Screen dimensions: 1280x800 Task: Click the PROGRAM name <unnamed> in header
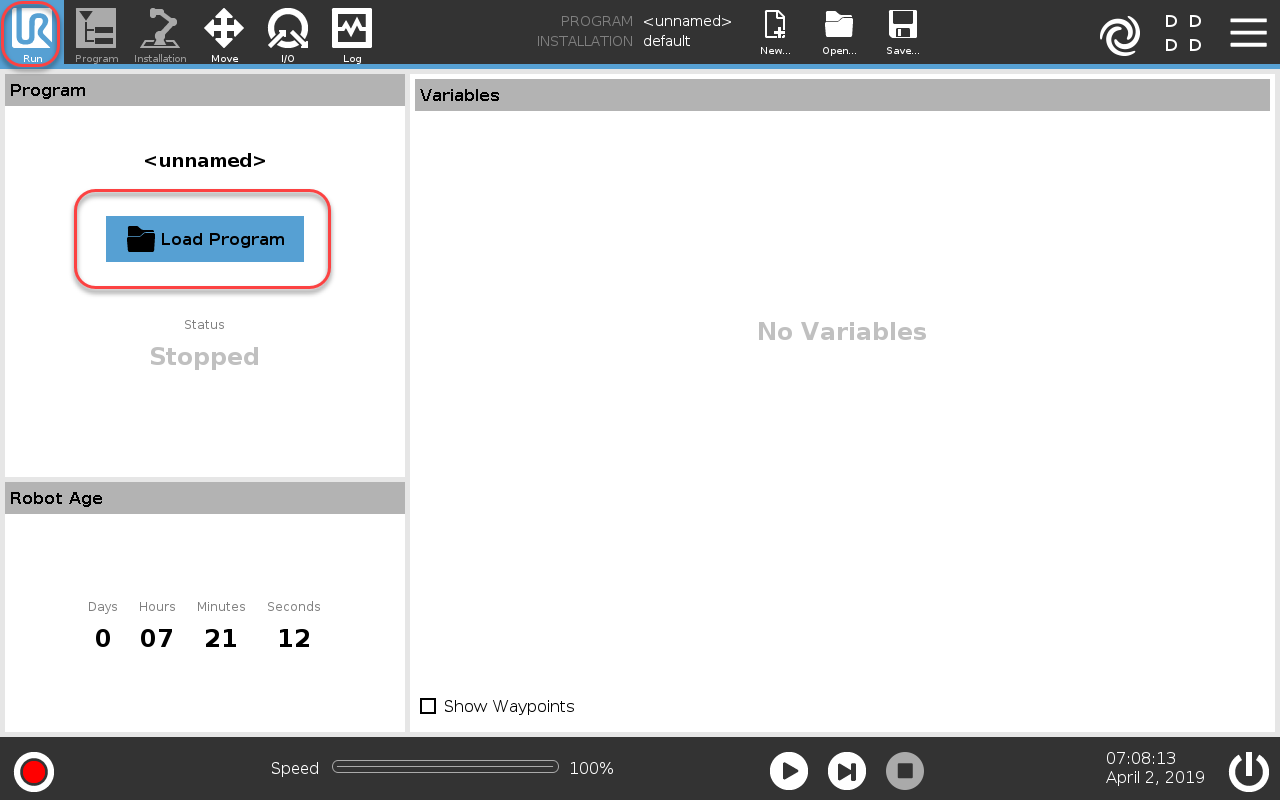(687, 20)
